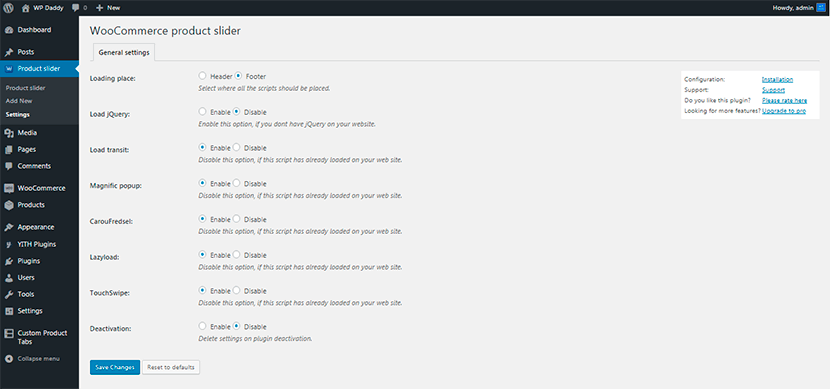Enable the Magnific popup option
This screenshot has height=389, width=830.
202,183
